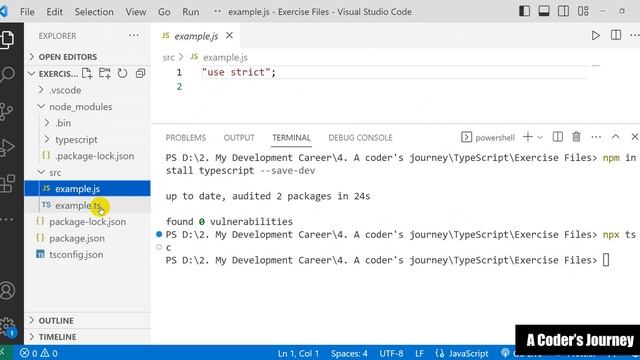Open package-lock.json in root folder
Screen dimensions: 640x360
[87, 222]
